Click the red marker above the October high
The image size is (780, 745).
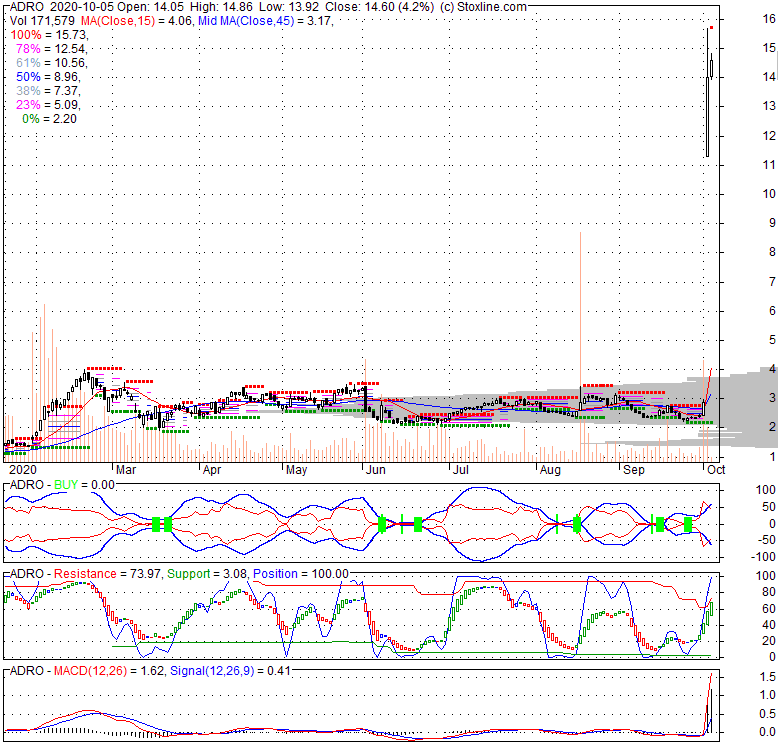(x=712, y=27)
